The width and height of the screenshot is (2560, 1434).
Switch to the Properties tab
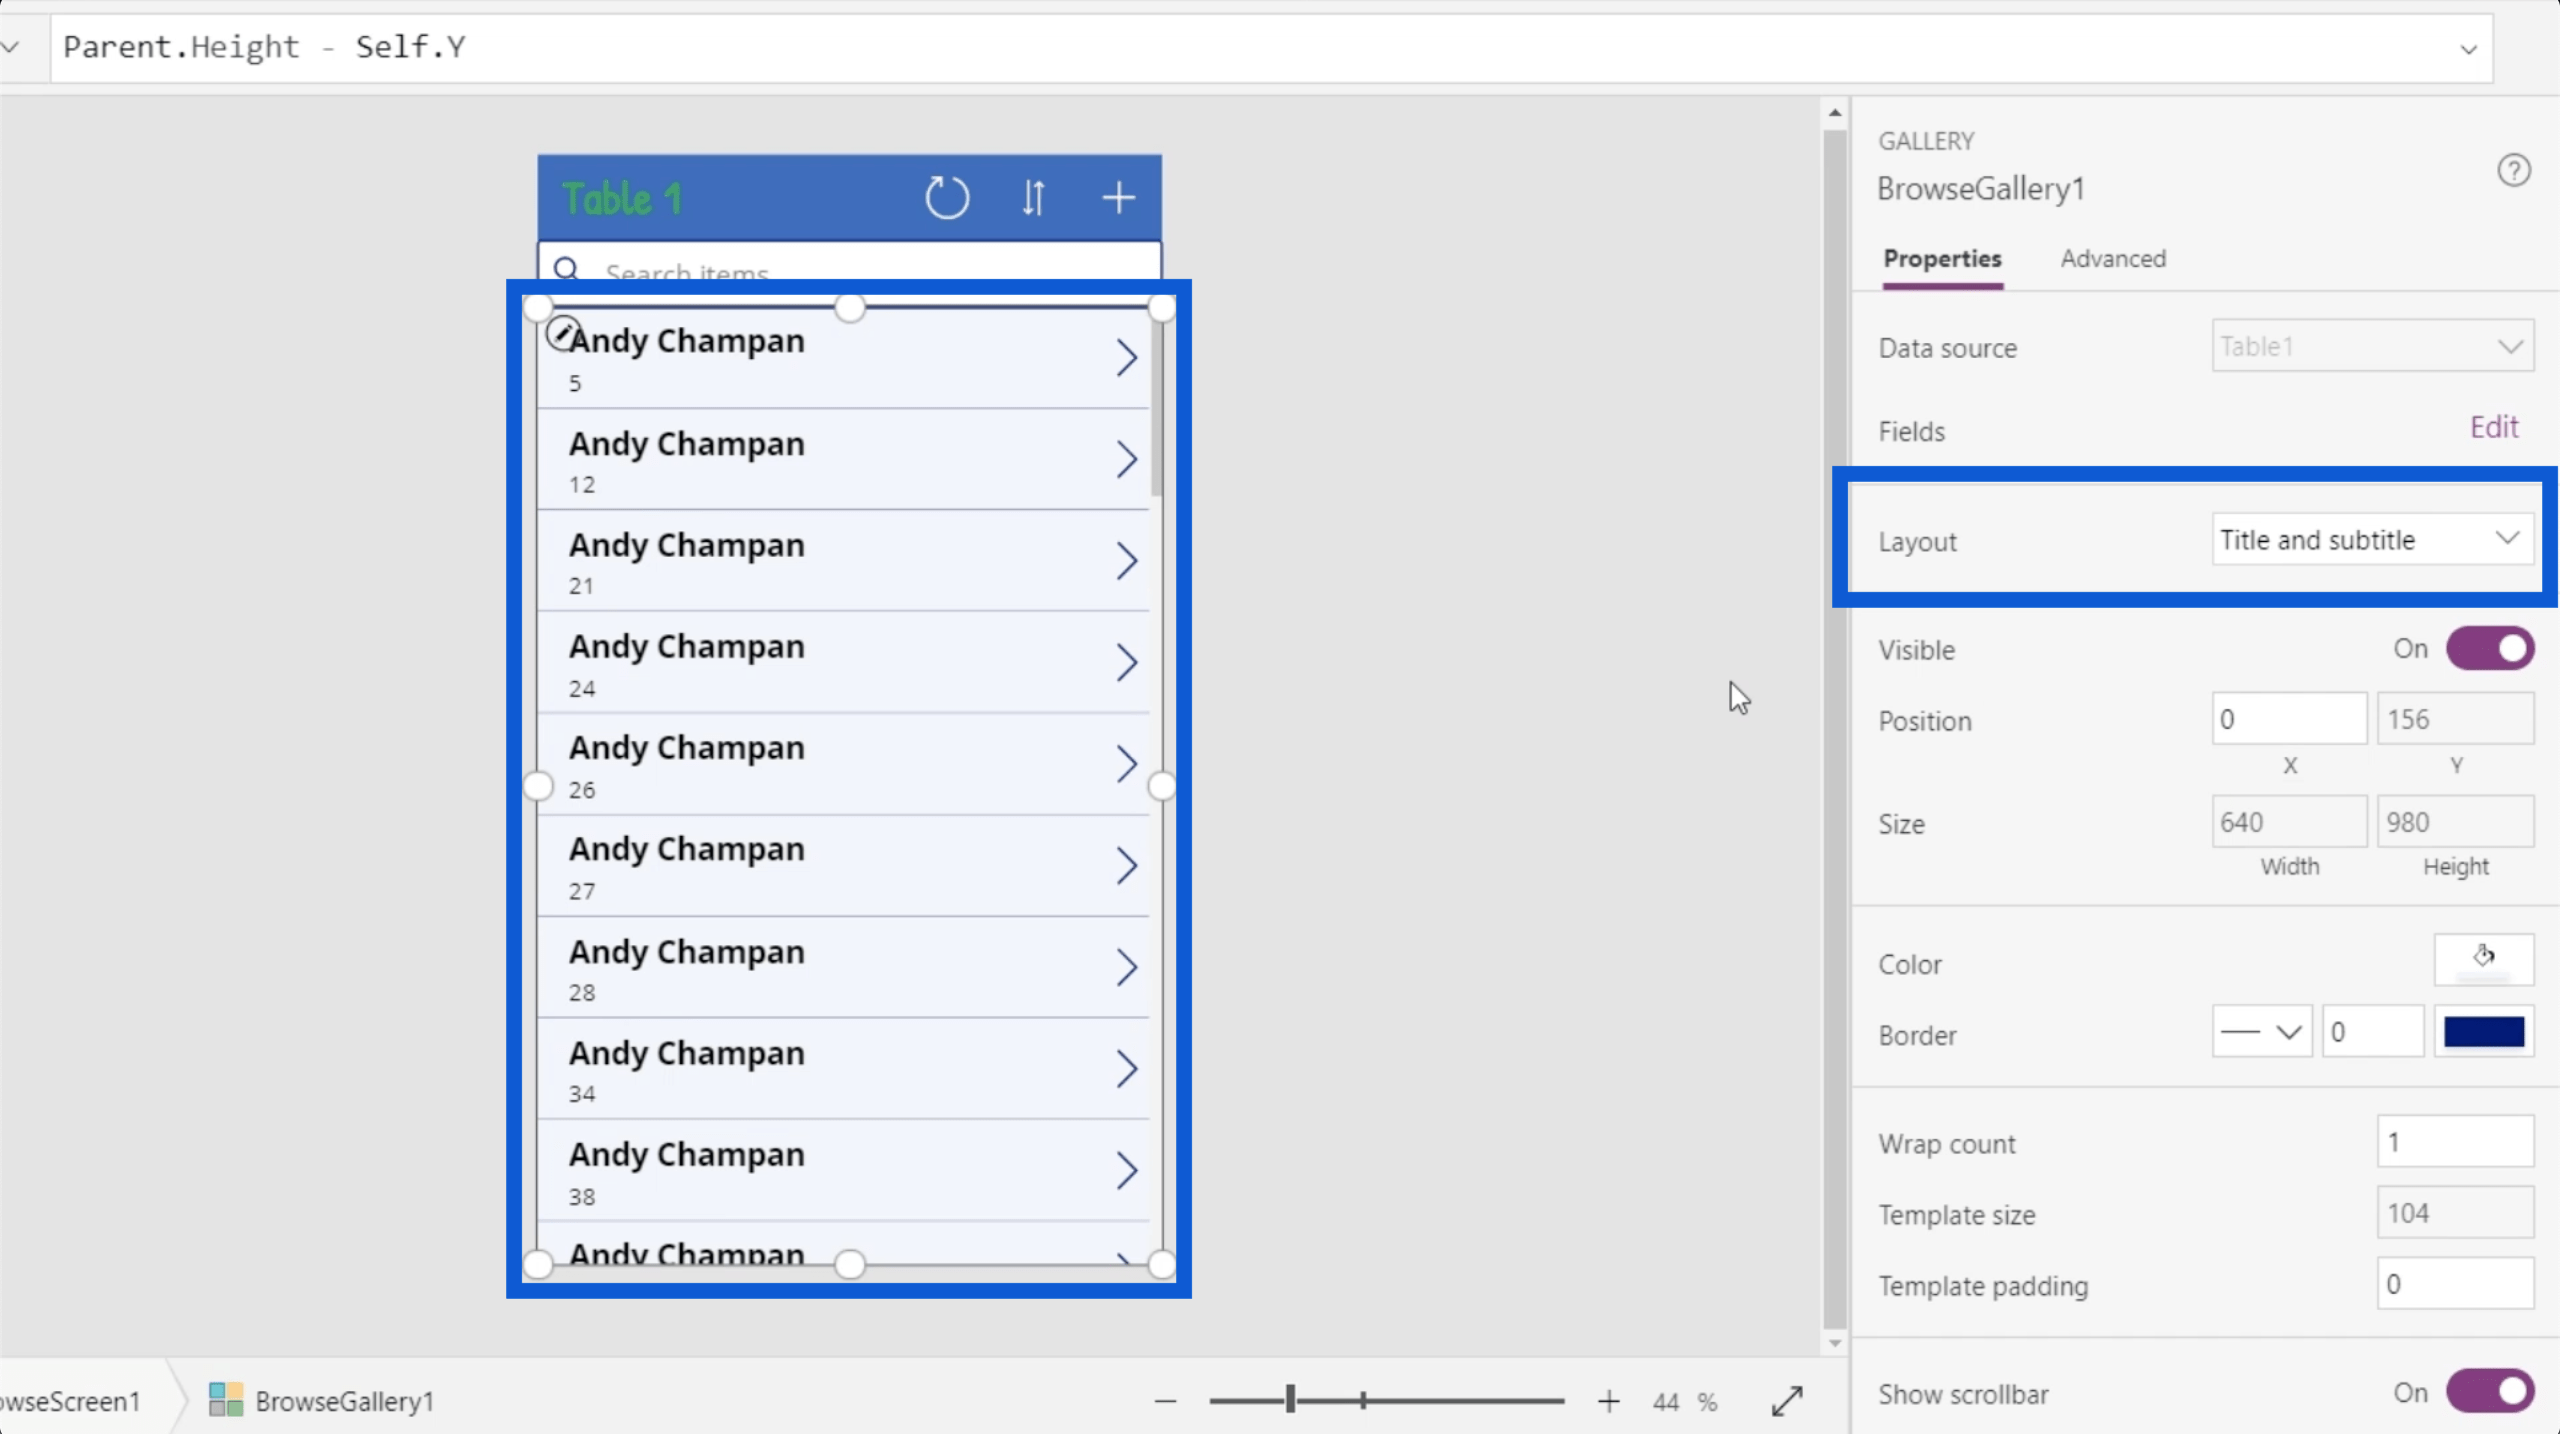click(x=1942, y=259)
